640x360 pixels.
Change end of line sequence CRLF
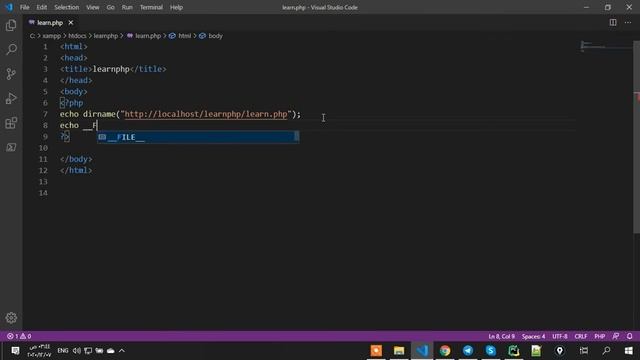click(580, 336)
